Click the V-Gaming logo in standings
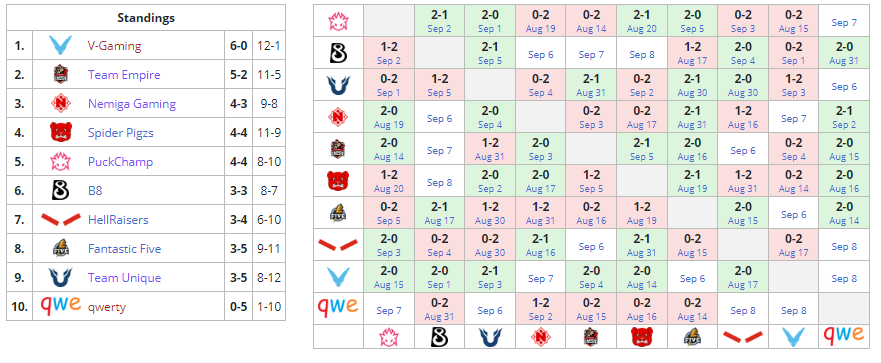The image size is (881, 363). [60, 46]
